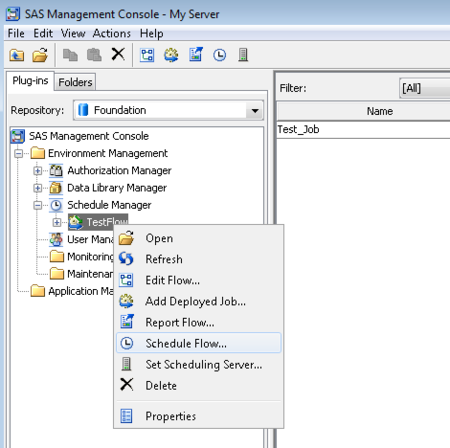Expand the Data Library Manager node

[38, 188]
